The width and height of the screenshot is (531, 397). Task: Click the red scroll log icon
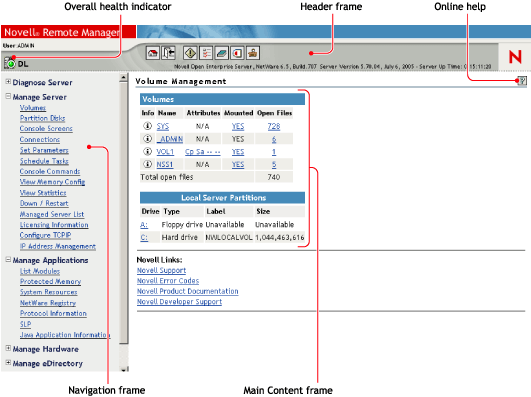coord(237,53)
